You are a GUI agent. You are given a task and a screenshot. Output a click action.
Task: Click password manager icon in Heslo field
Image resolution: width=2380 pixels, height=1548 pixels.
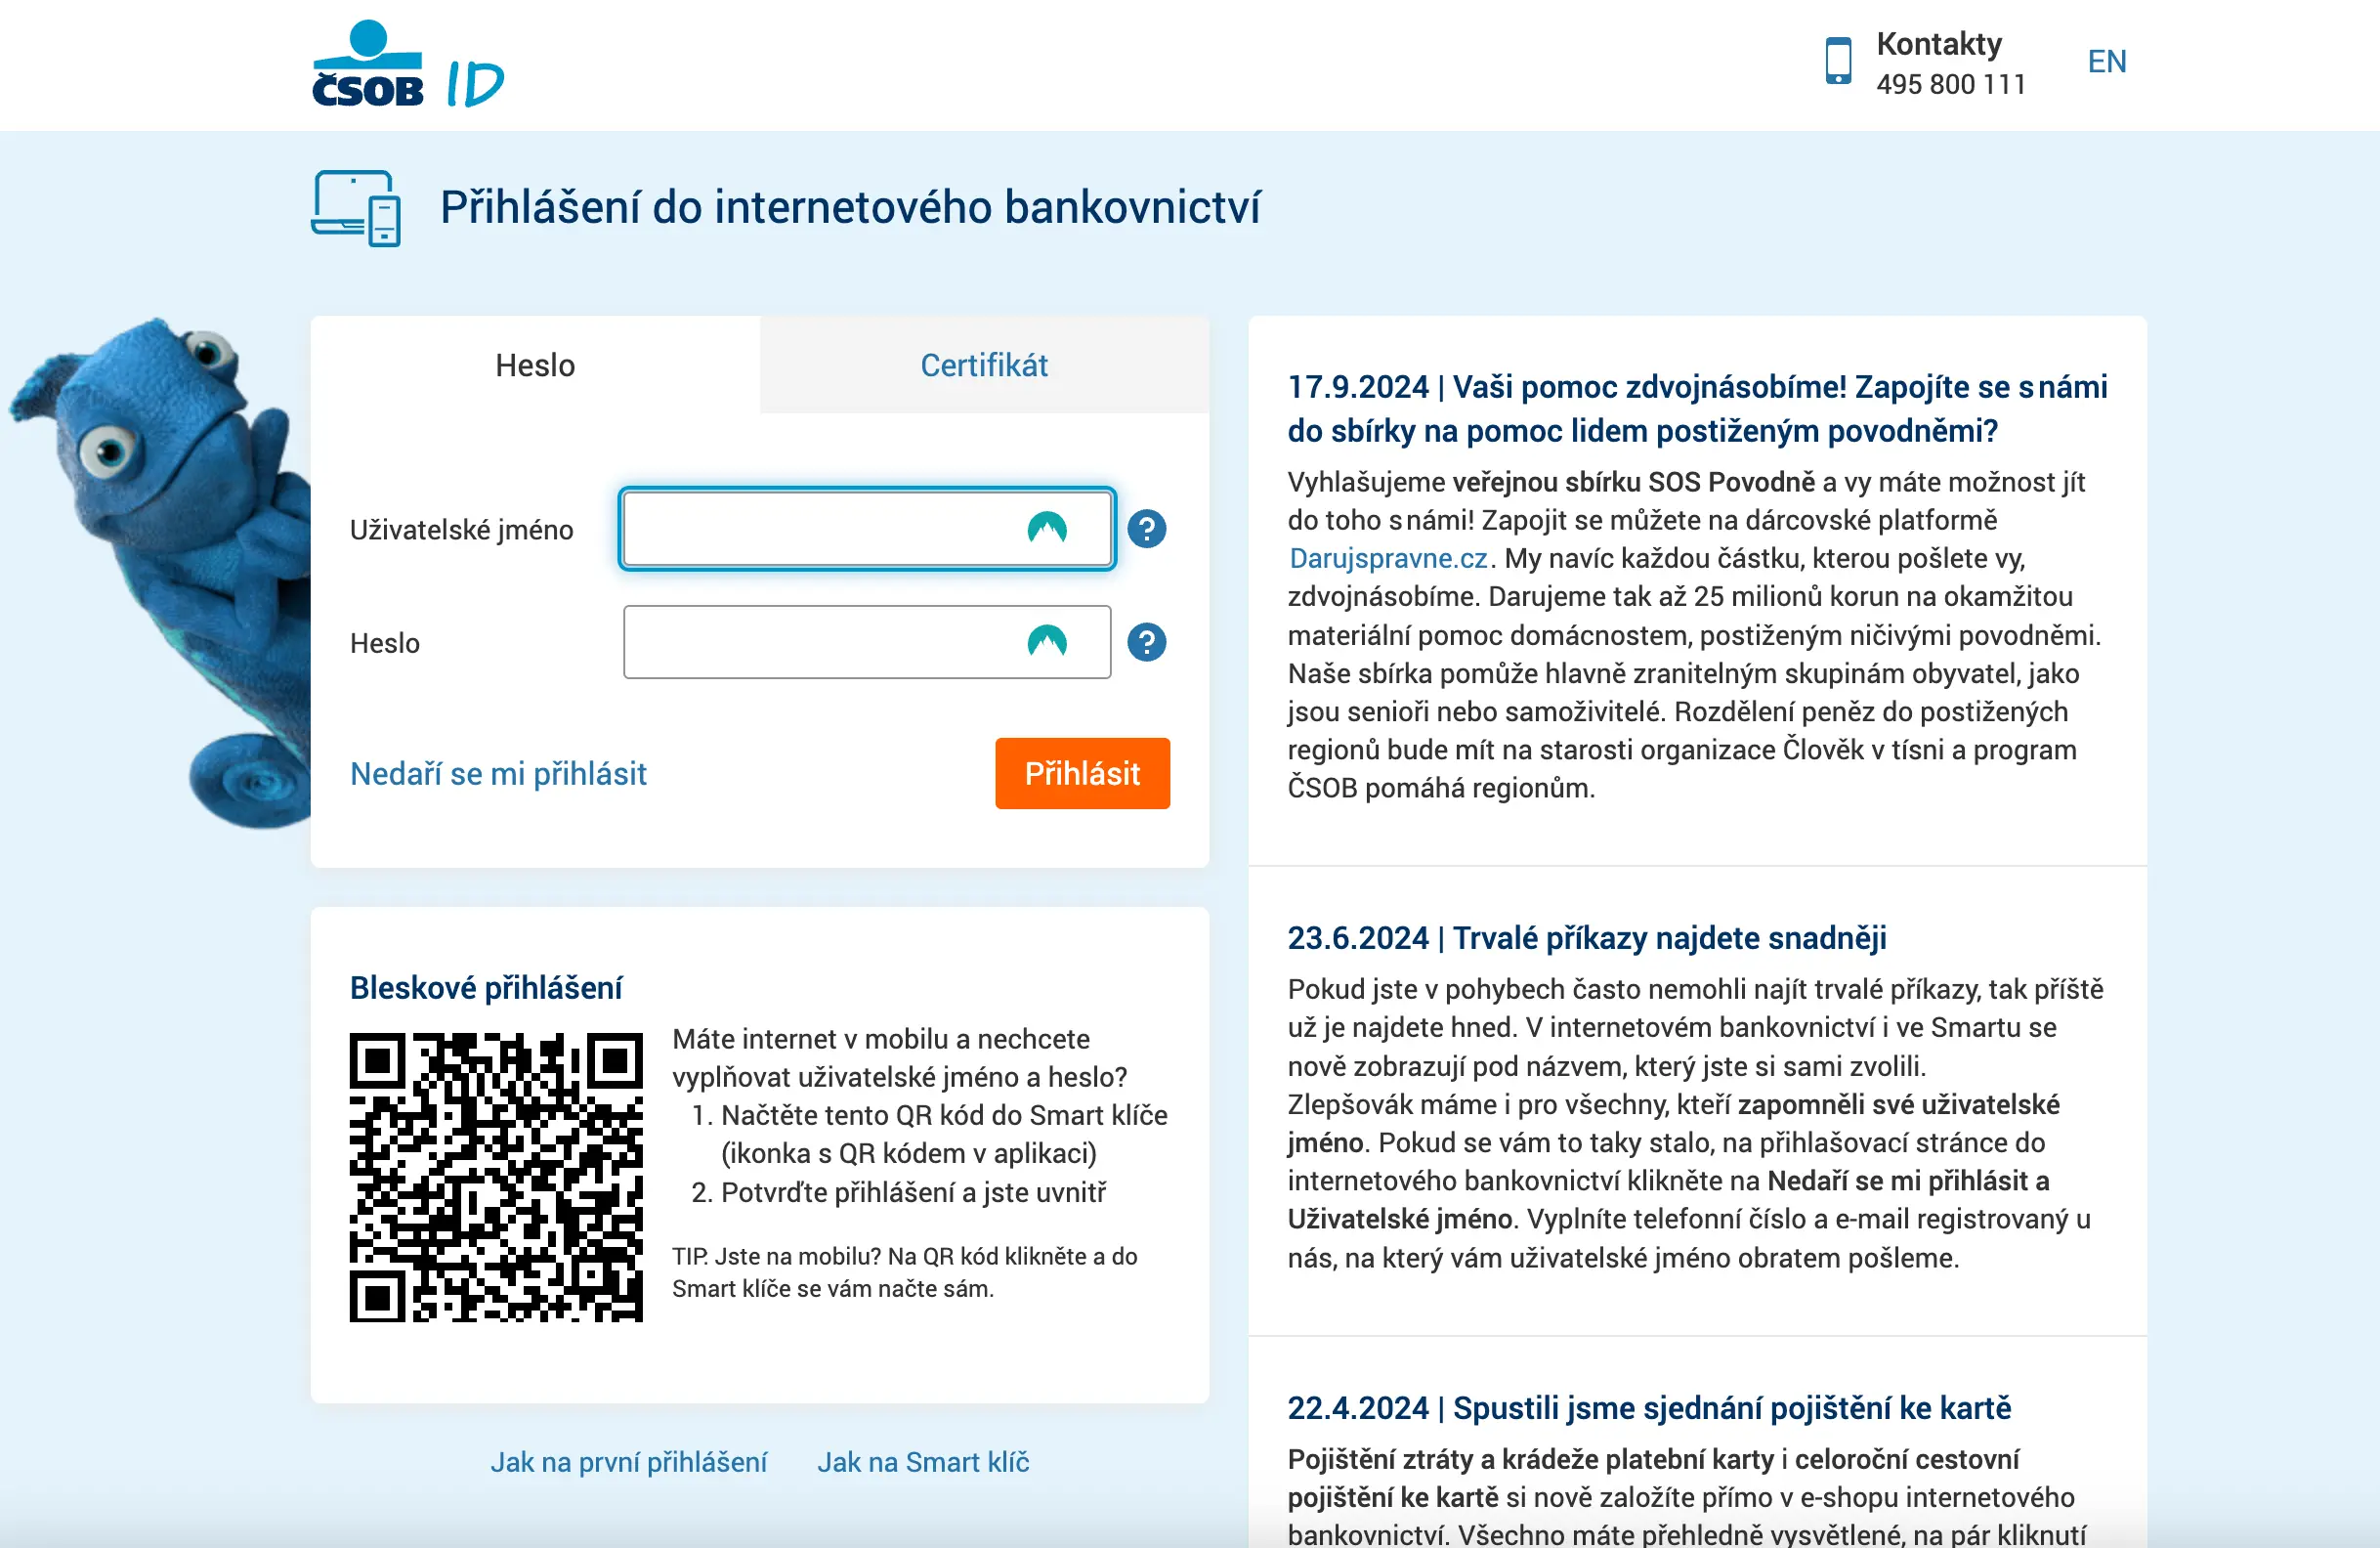click(x=1047, y=641)
